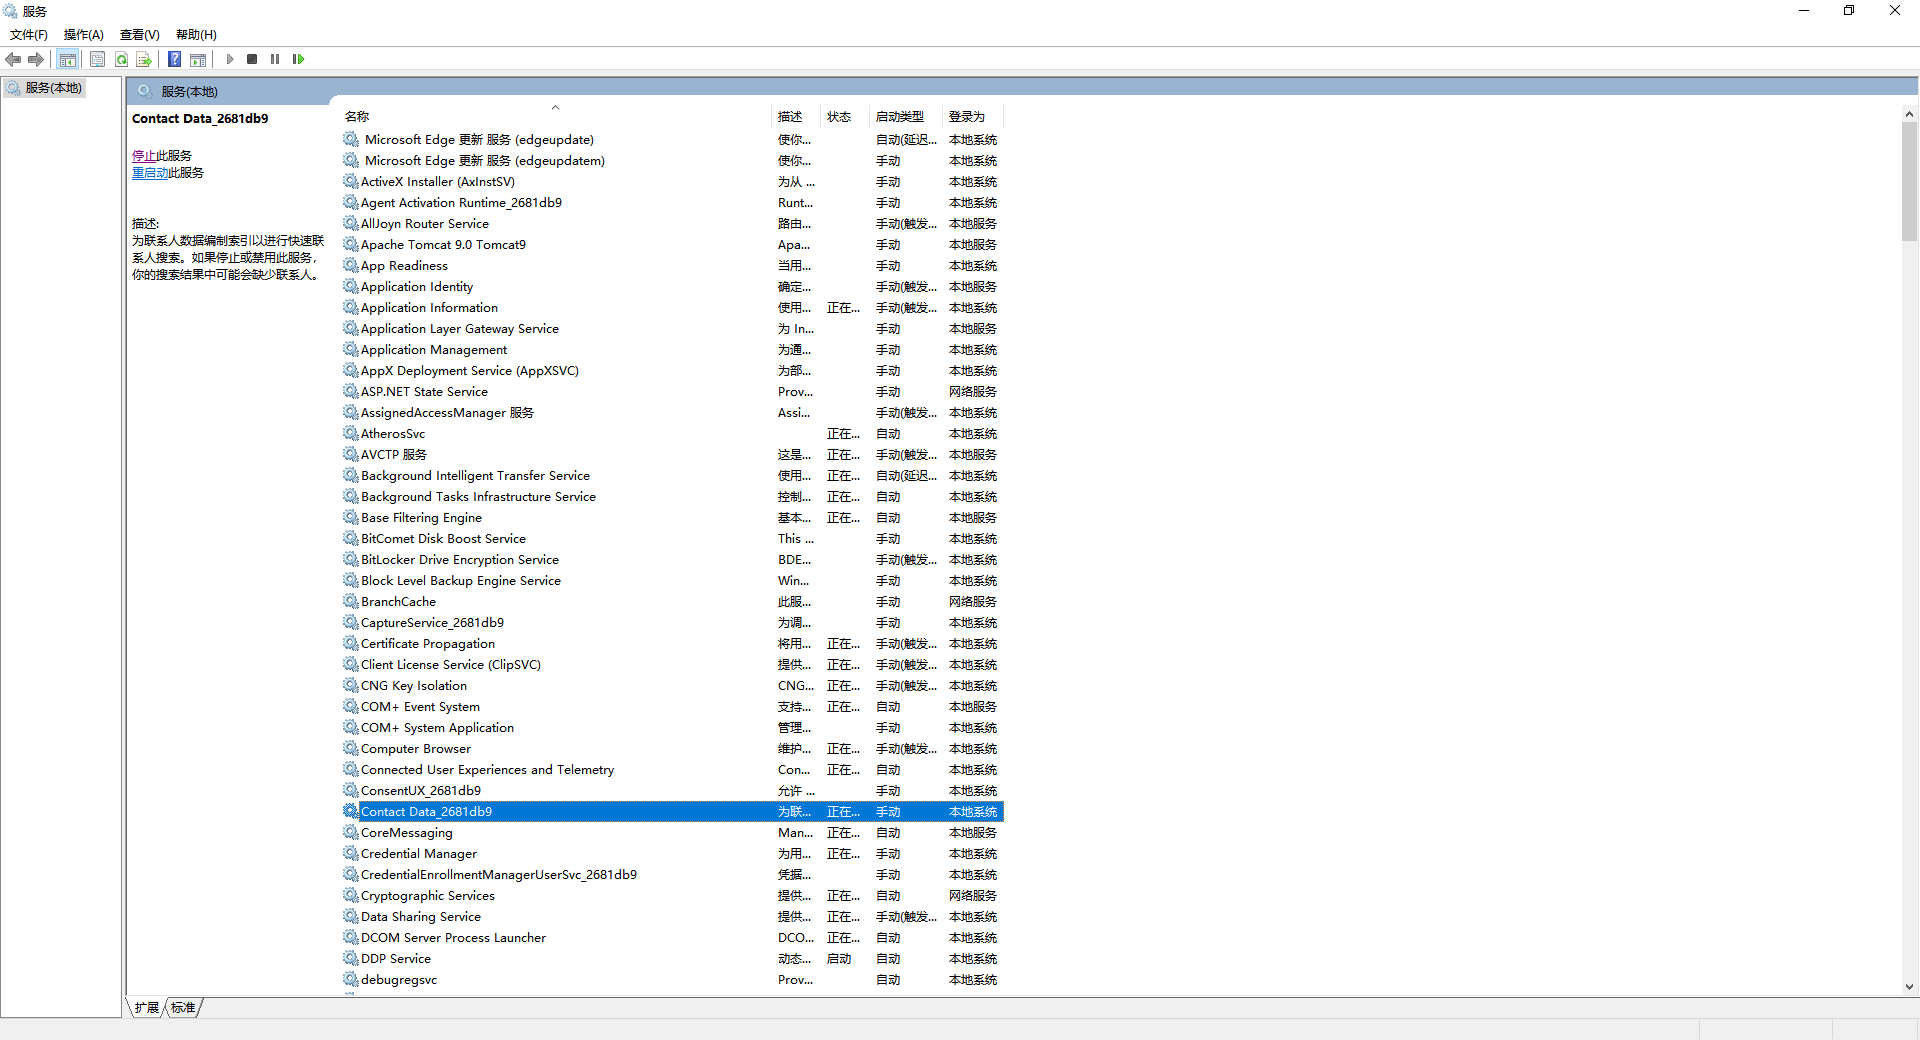Click the gear icon of Computer Browser
1920x1040 pixels.
[351, 748]
